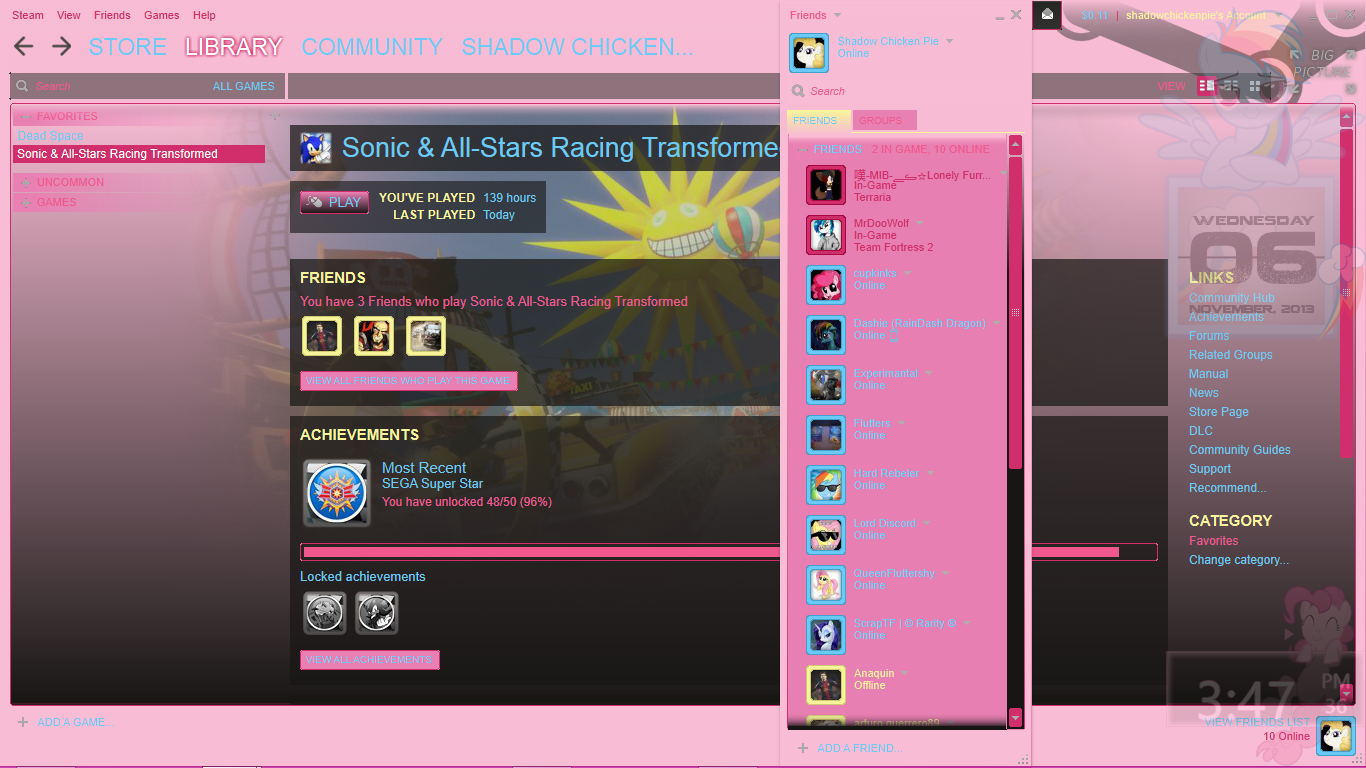The image size is (1366, 768).
Task: Open the View menu
Action: [x=69, y=15]
